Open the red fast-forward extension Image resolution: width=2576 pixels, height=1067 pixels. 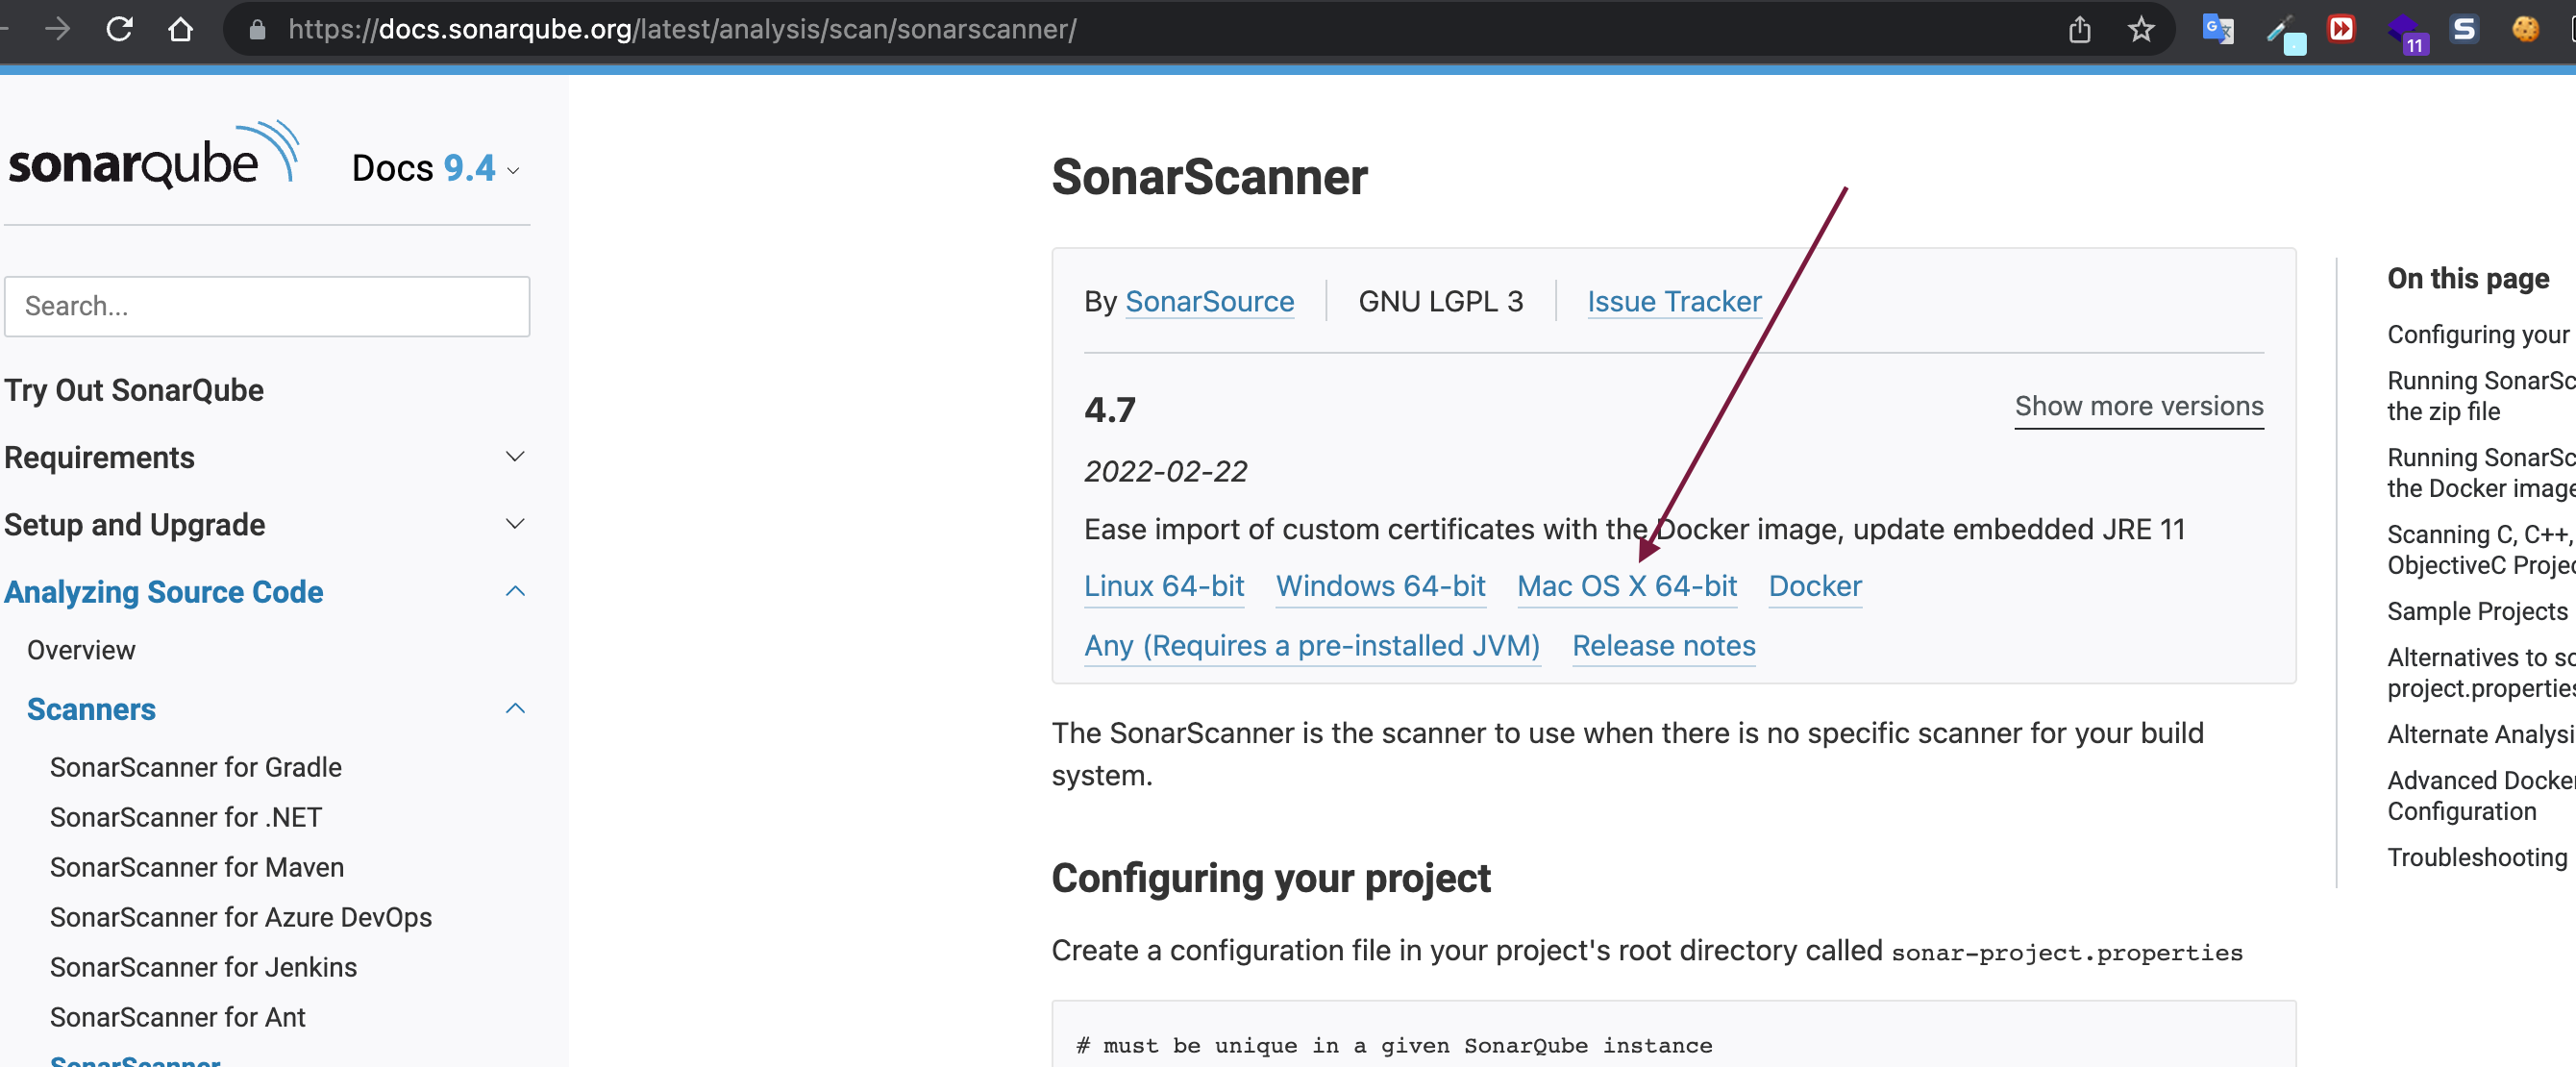[x=2343, y=29]
